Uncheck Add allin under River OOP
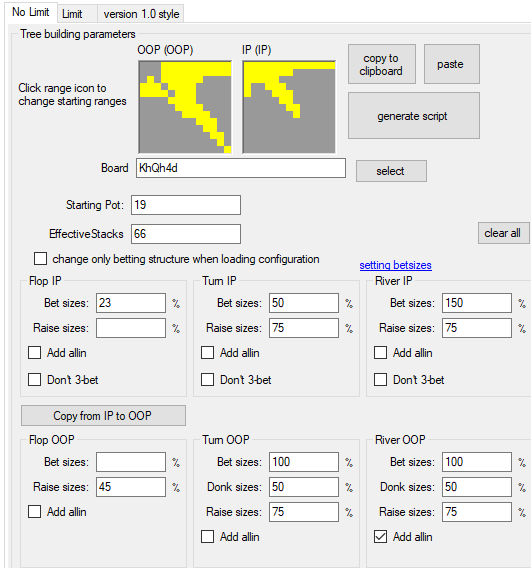531x568 pixels. (x=381, y=537)
